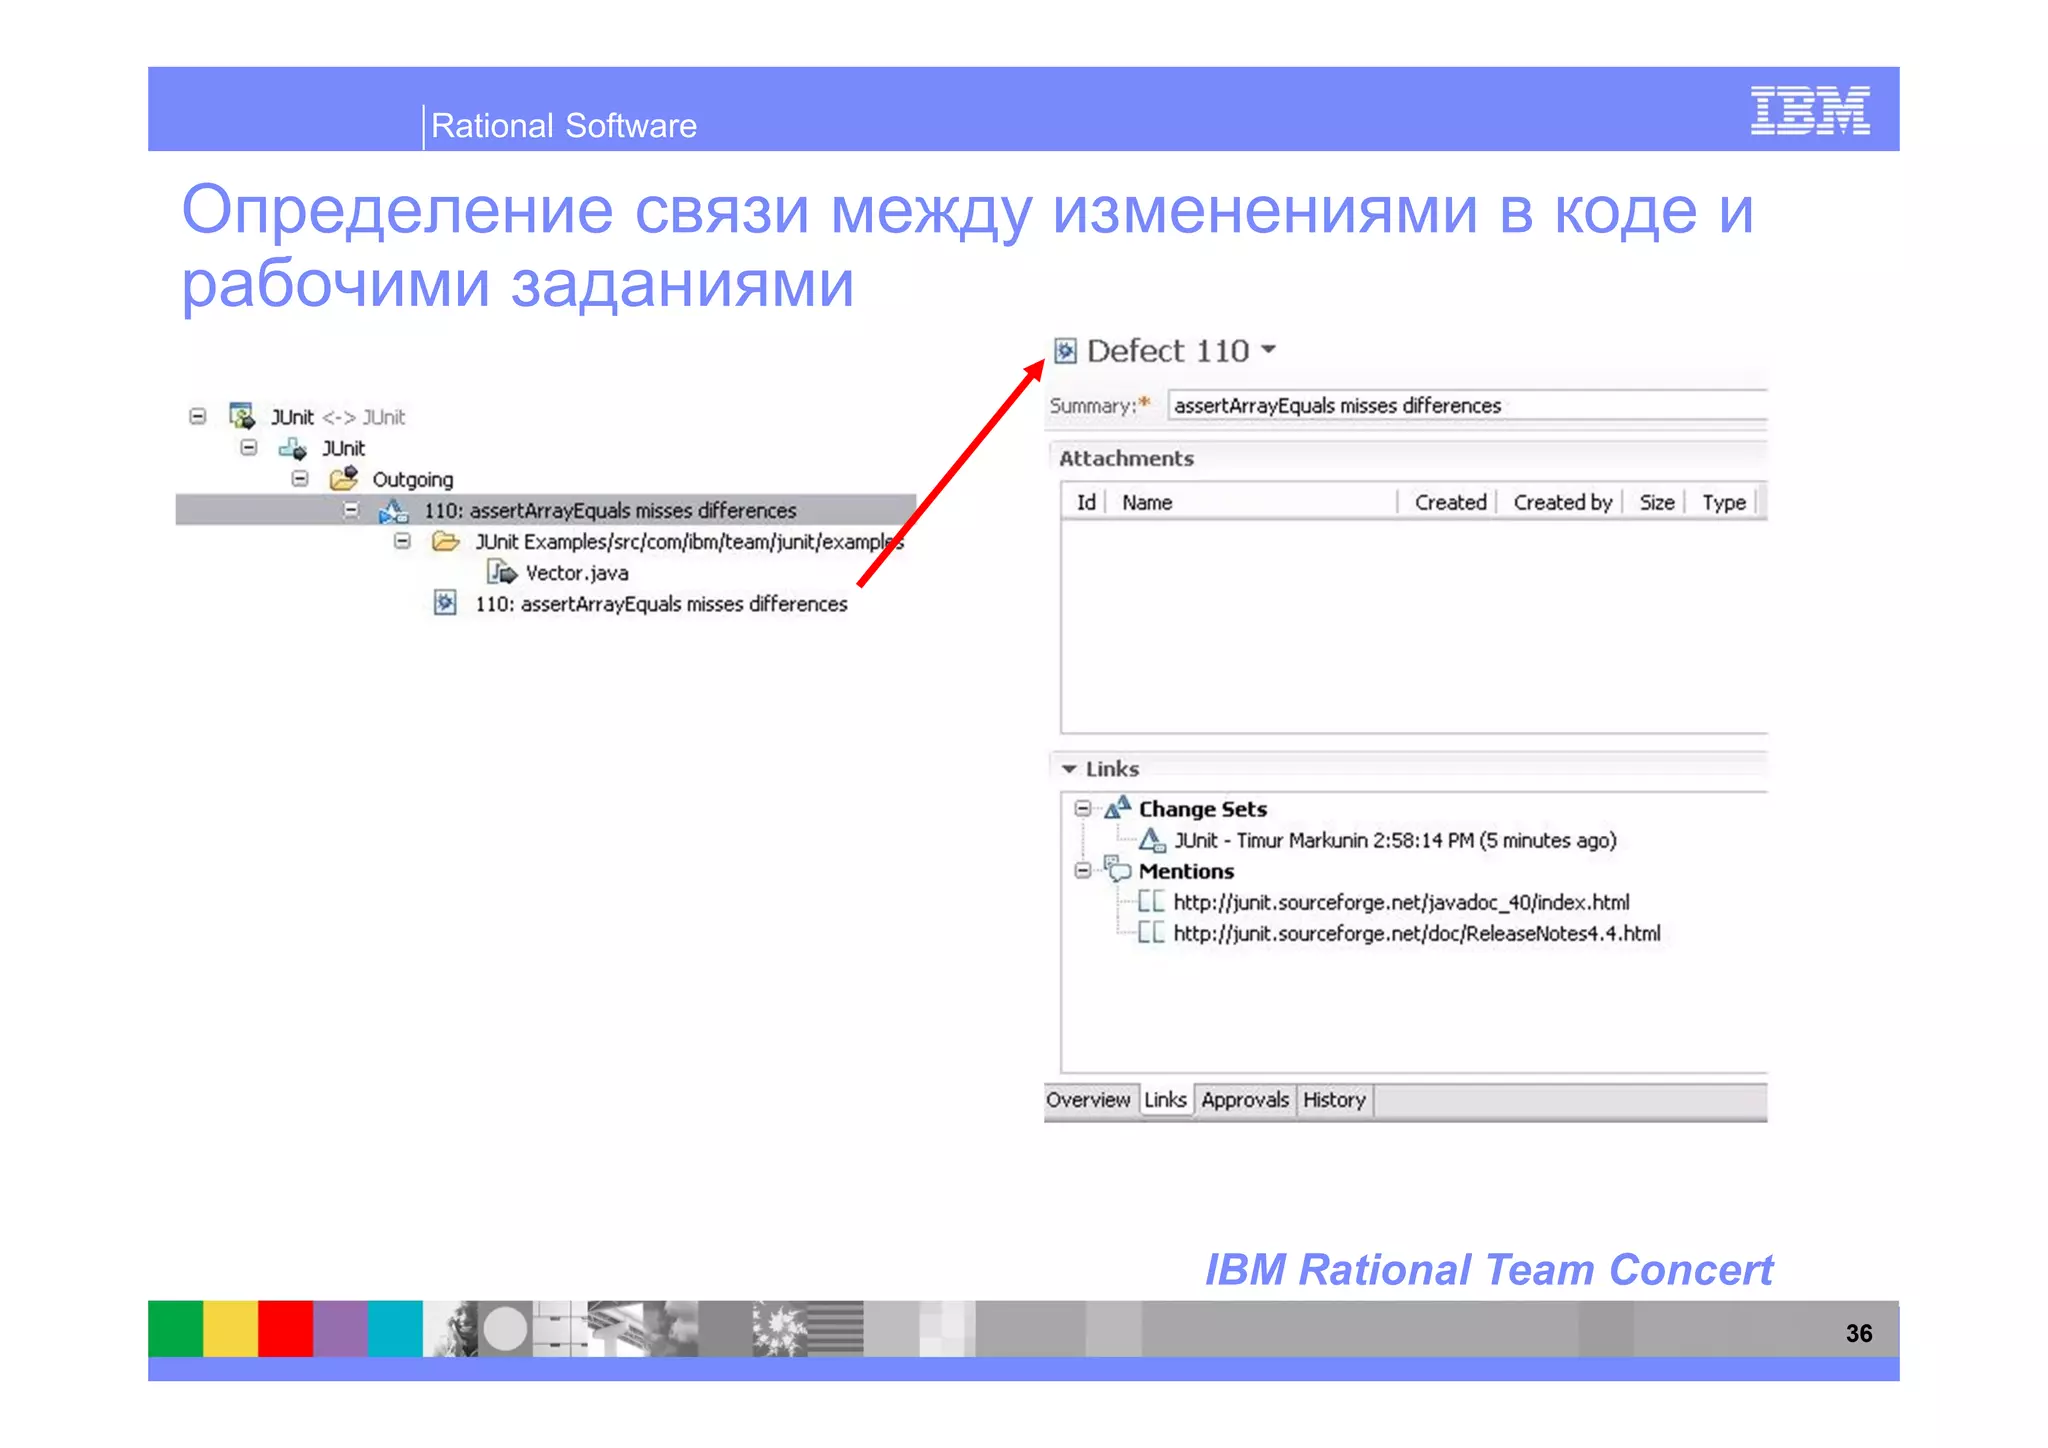
Task: Click the link icon beside ReleaseNotes4.4 URL
Action: point(1151,932)
